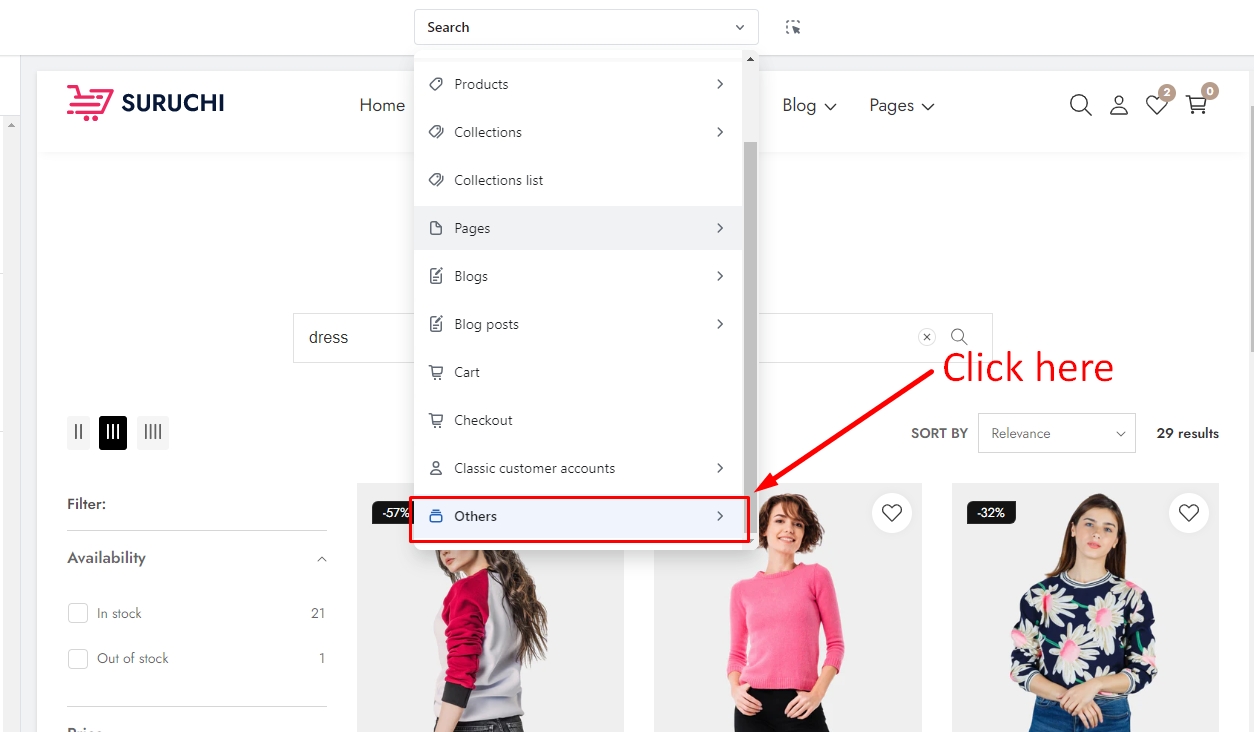The height and width of the screenshot is (732, 1254).
Task: Click the inspector selection icon beside Search dropdown
Action: point(793,27)
